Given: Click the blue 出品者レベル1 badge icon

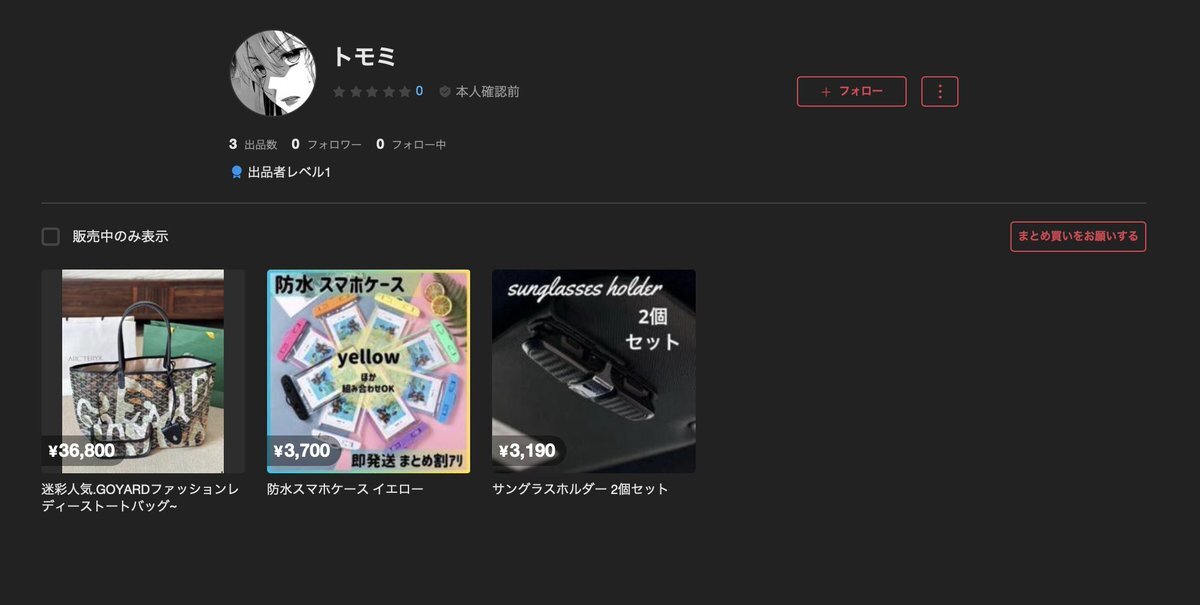Looking at the screenshot, I should [237, 172].
